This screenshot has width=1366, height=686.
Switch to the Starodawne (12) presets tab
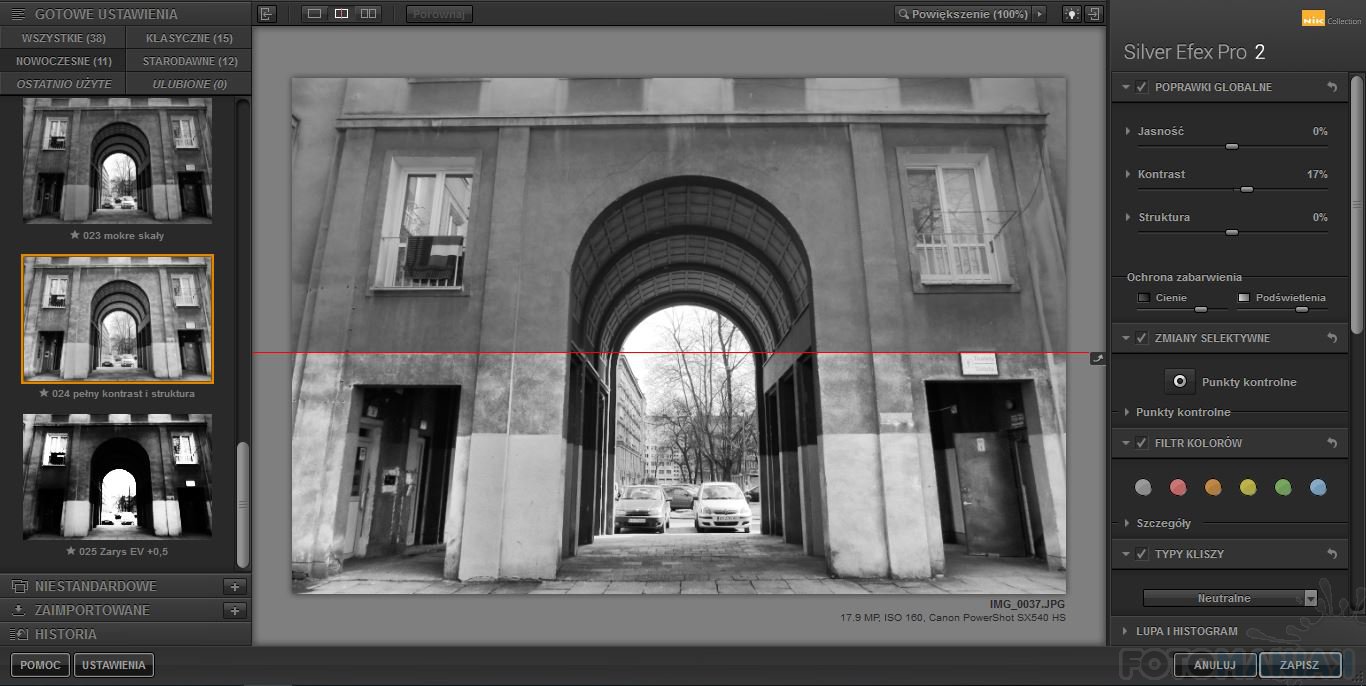click(189, 61)
